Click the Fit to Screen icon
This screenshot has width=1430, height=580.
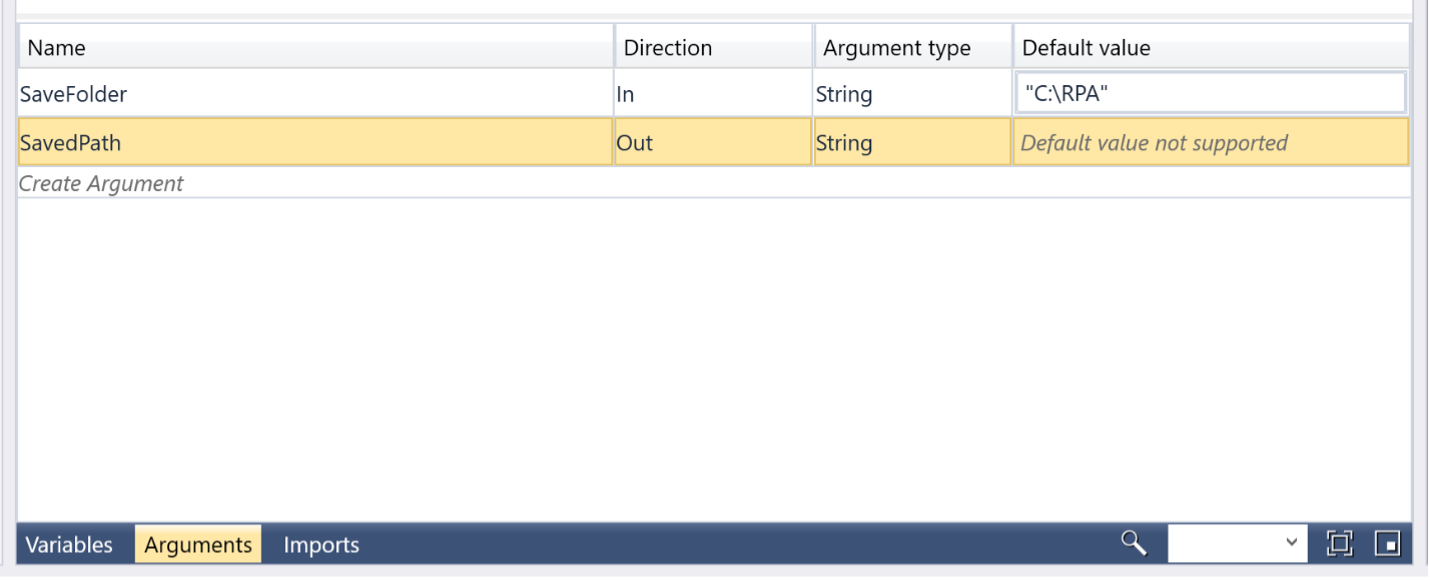click(1338, 544)
